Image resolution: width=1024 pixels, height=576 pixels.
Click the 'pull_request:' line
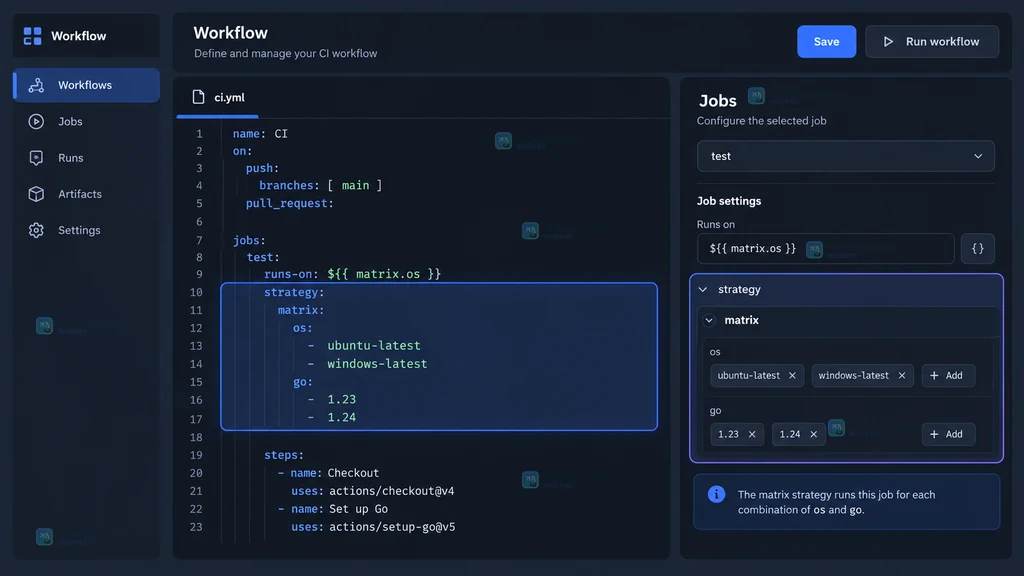[289, 204]
